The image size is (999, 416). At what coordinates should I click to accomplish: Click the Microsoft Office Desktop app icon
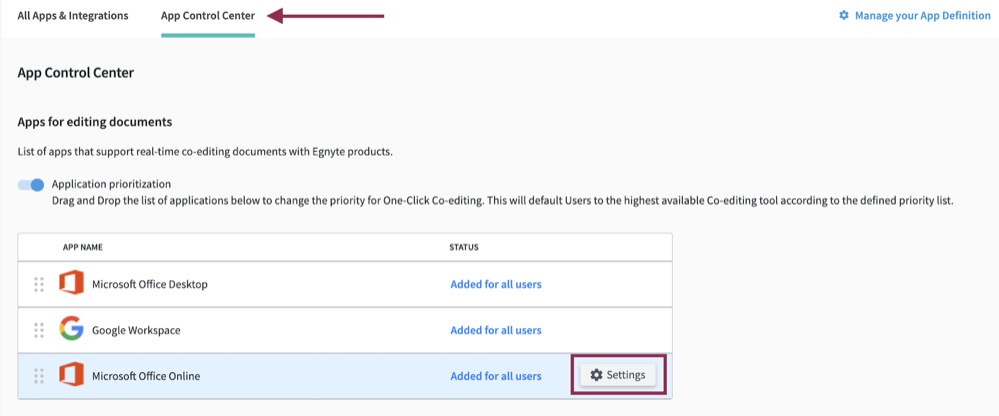coord(70,284)
